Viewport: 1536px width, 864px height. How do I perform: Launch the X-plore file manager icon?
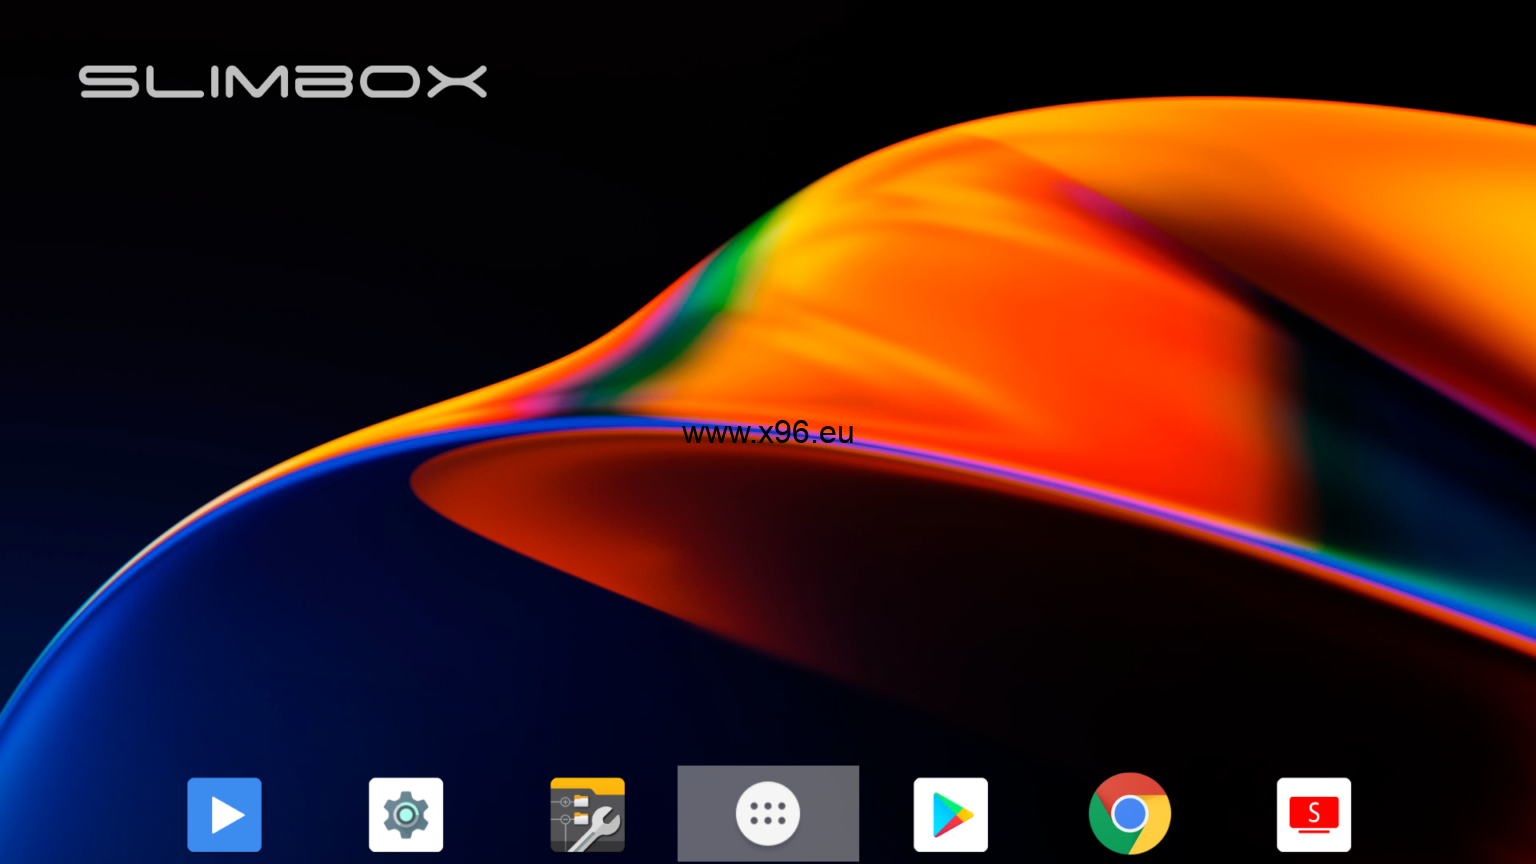pos(588,815)
